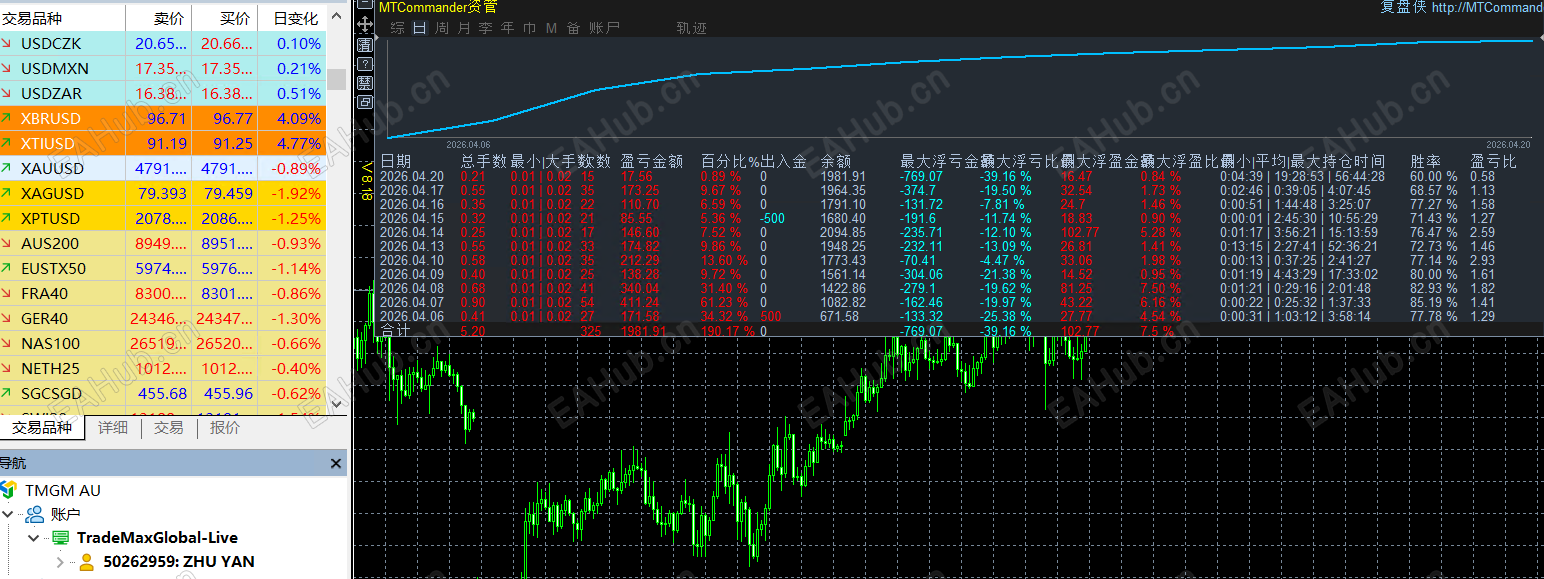The height and width of the screenshot is (579, 1544).
Task: Select the 月 monthly period toggle
Action: tap(464, 28)
